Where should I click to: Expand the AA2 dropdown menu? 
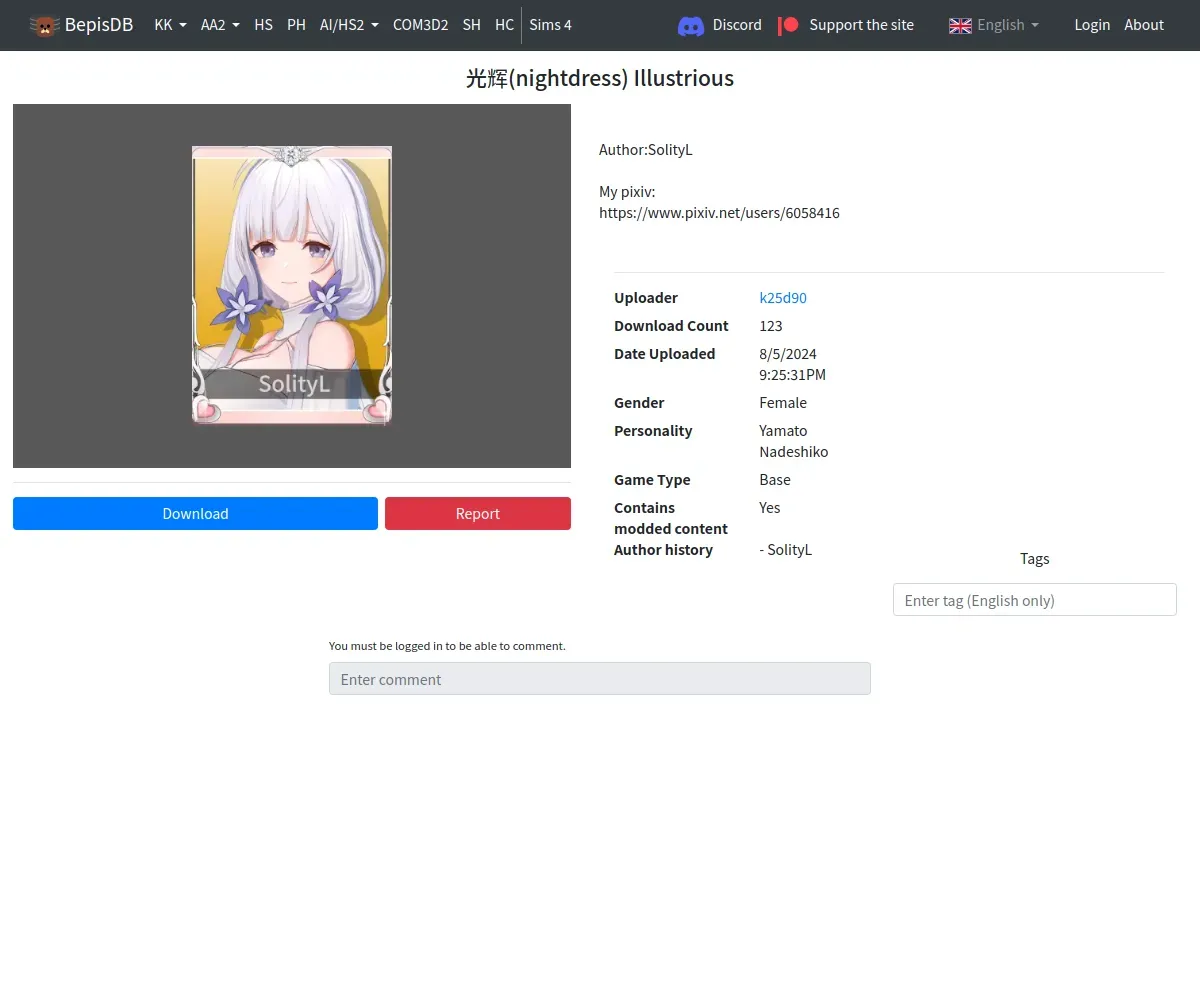point(220,25)
